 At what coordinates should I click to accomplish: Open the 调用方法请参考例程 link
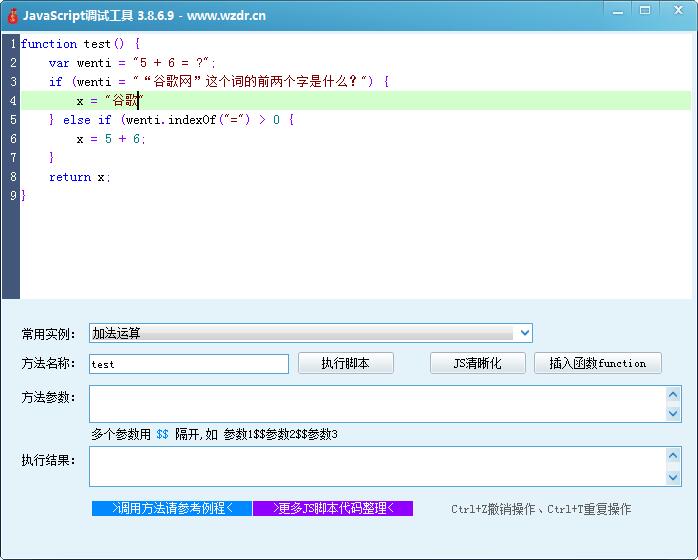click(x=172, y=508)
